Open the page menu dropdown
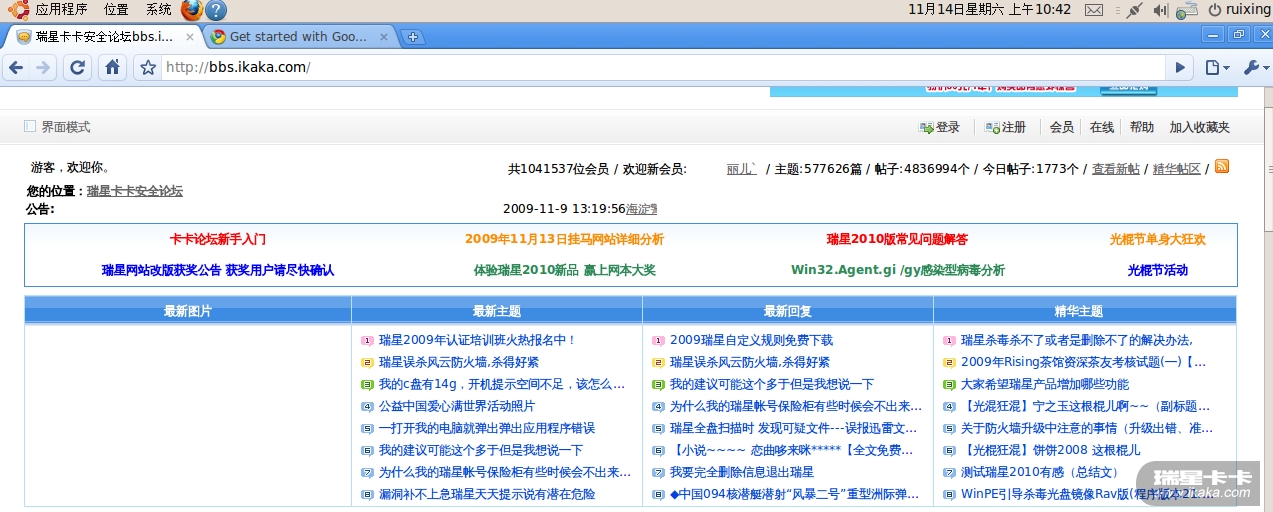 tap(1216, 67)
